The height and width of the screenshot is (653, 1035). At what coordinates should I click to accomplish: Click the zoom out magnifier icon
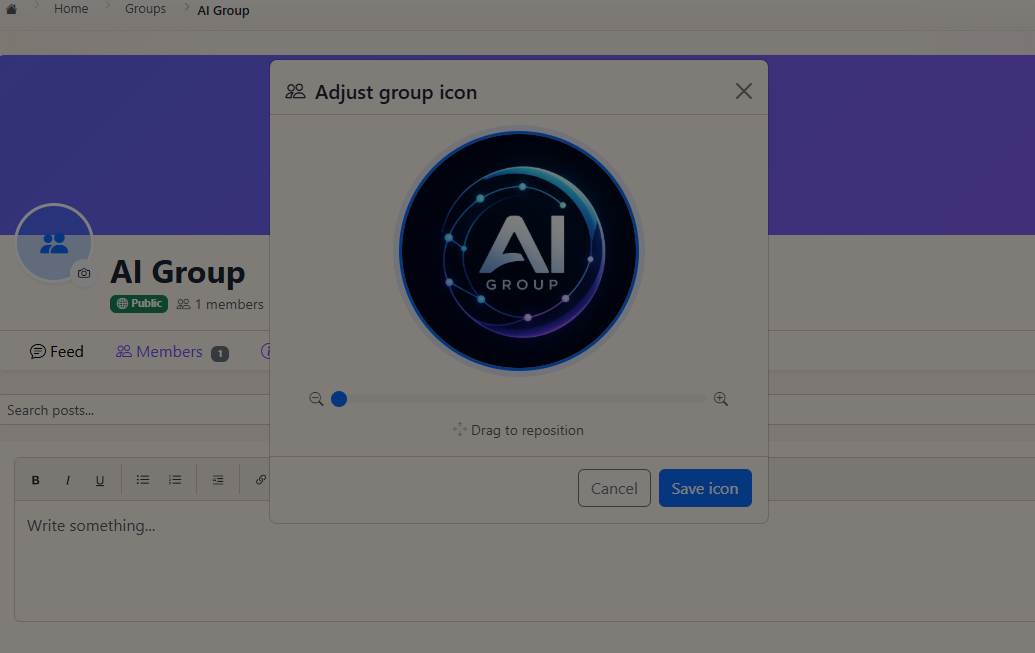click(x=316, y=399)
